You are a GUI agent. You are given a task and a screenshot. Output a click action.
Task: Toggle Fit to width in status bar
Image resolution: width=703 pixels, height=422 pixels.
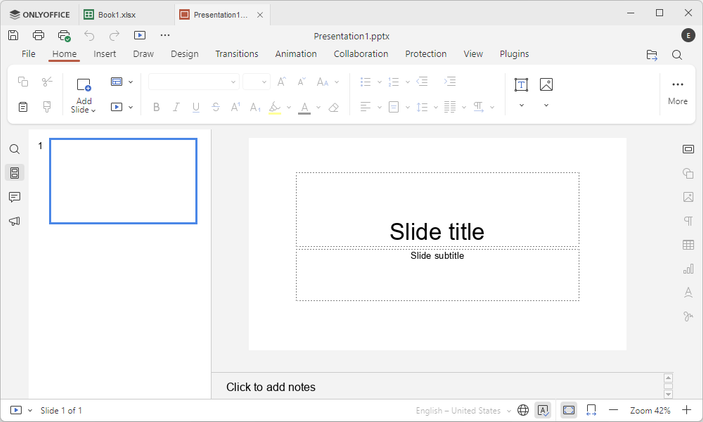(591, 410)
